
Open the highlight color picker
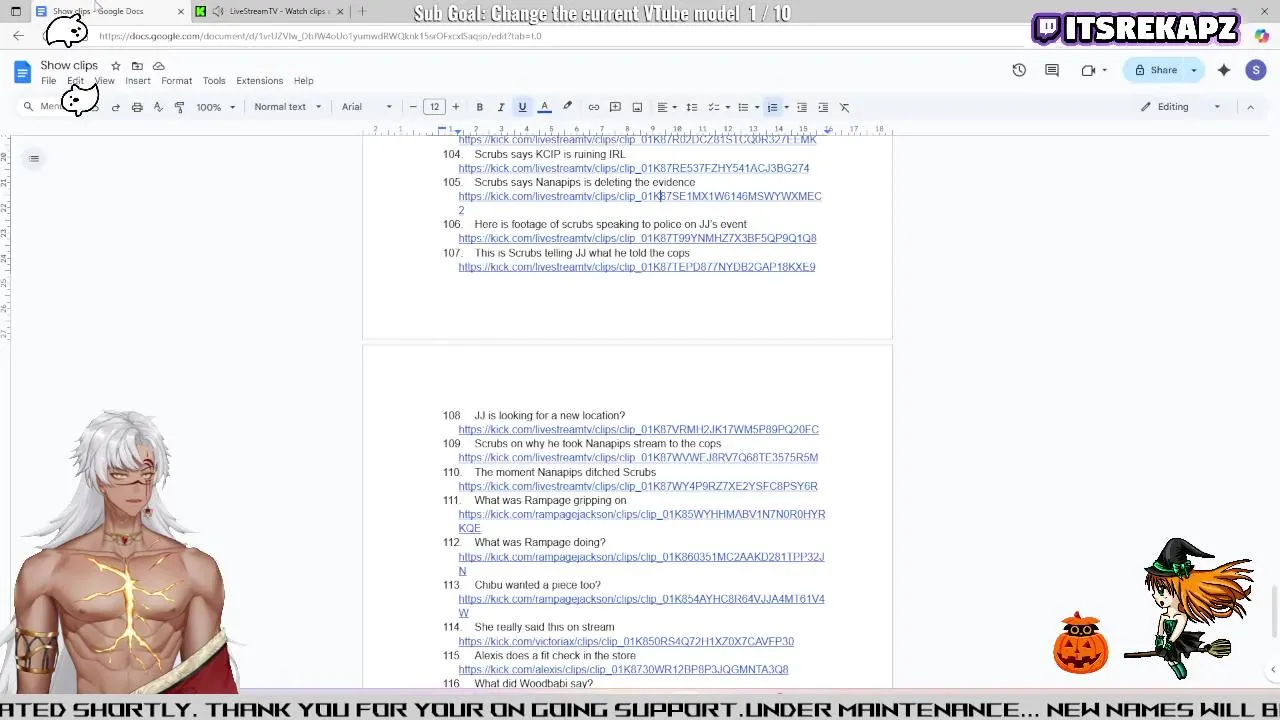tap(567, 107)
